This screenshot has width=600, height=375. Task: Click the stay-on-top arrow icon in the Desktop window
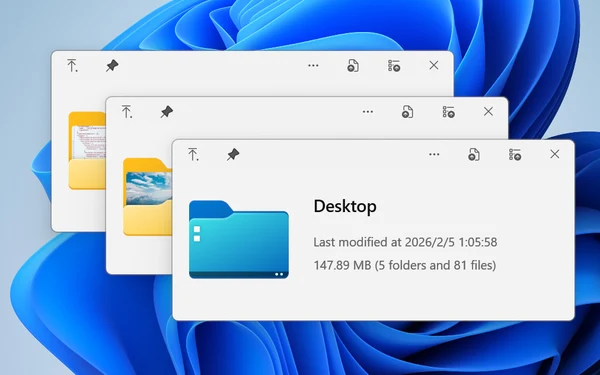[193, 155]
